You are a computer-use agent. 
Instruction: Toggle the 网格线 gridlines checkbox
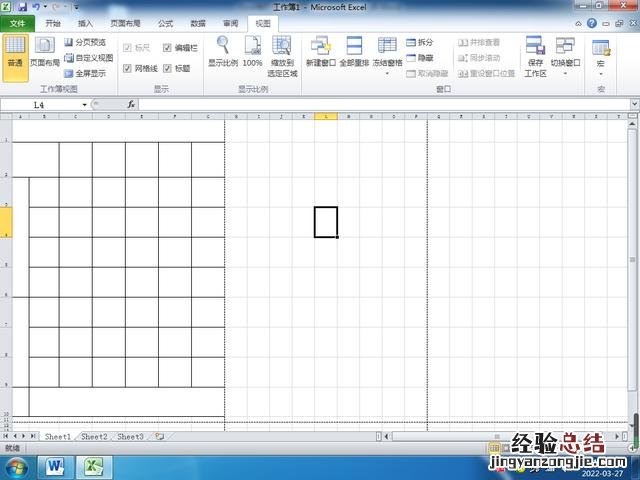(x=127, y=69)
